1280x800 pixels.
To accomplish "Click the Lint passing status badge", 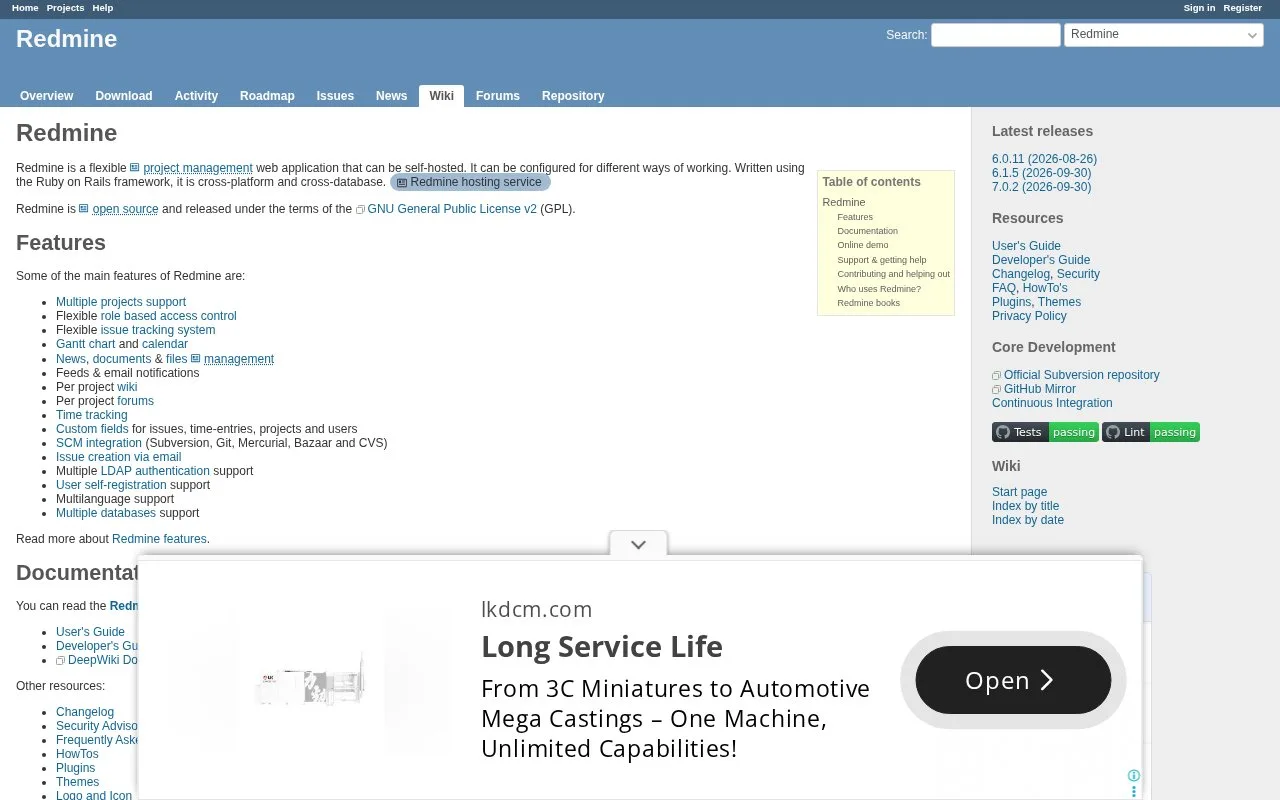I will point(1151,432).
